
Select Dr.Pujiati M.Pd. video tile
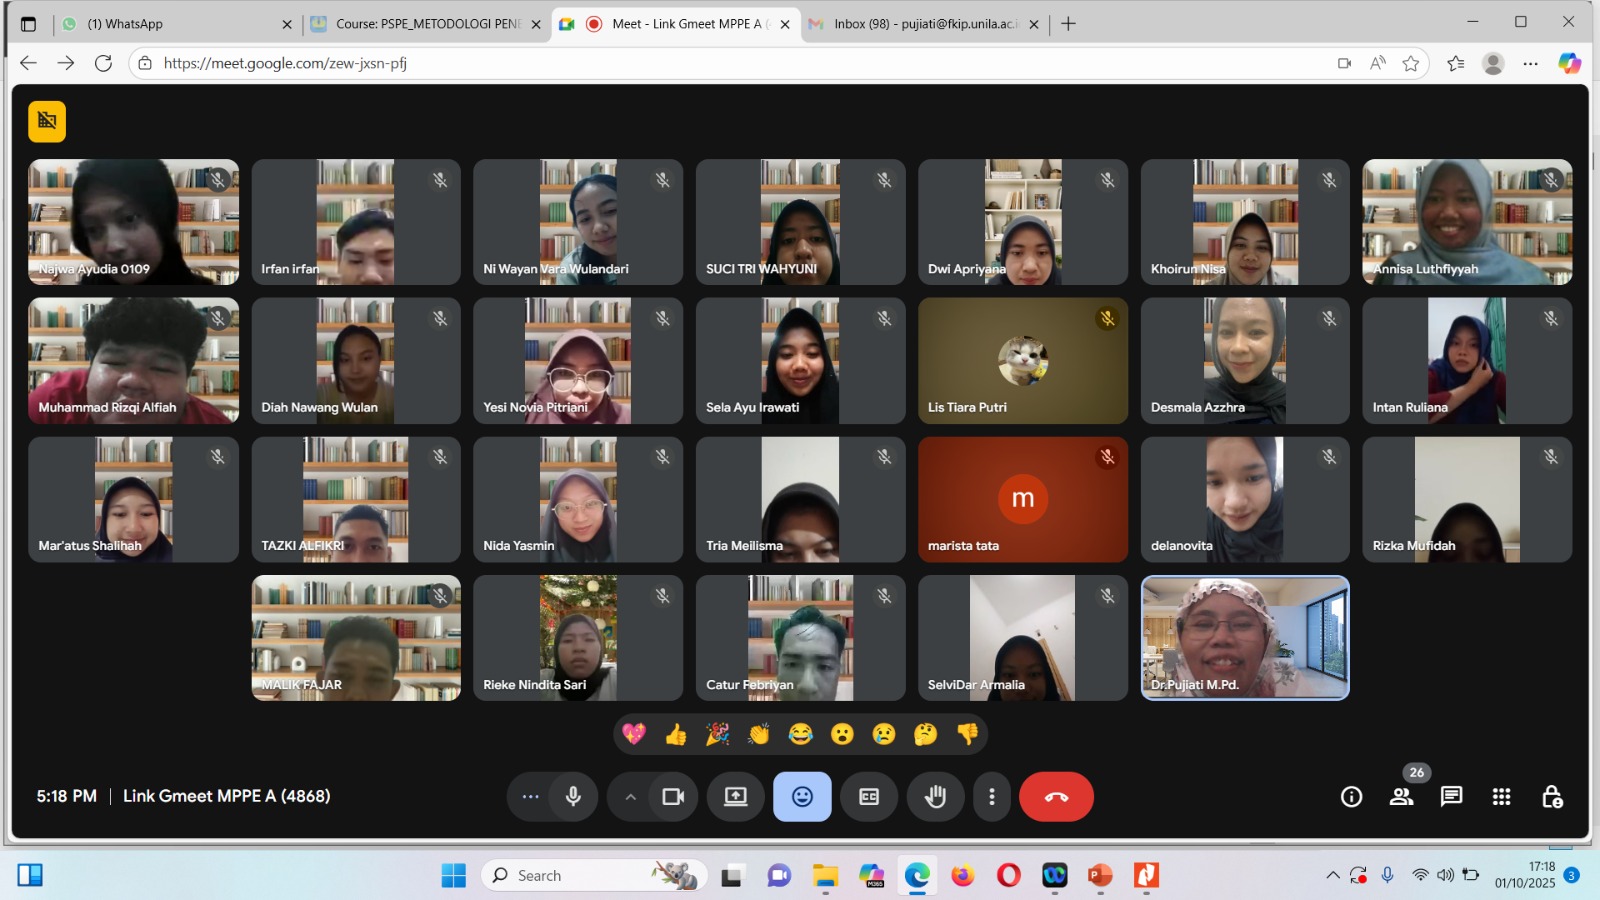click(1245, 638)
